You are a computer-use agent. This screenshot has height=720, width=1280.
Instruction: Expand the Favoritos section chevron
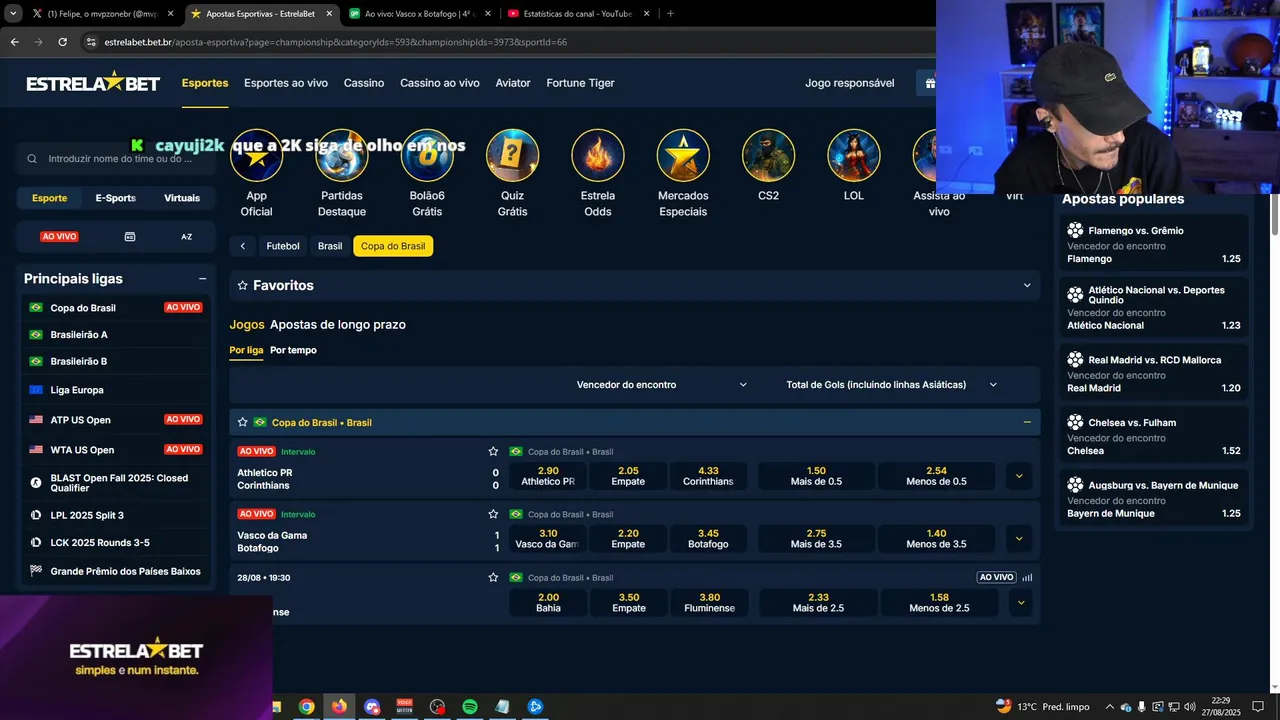pos(1027,285)
